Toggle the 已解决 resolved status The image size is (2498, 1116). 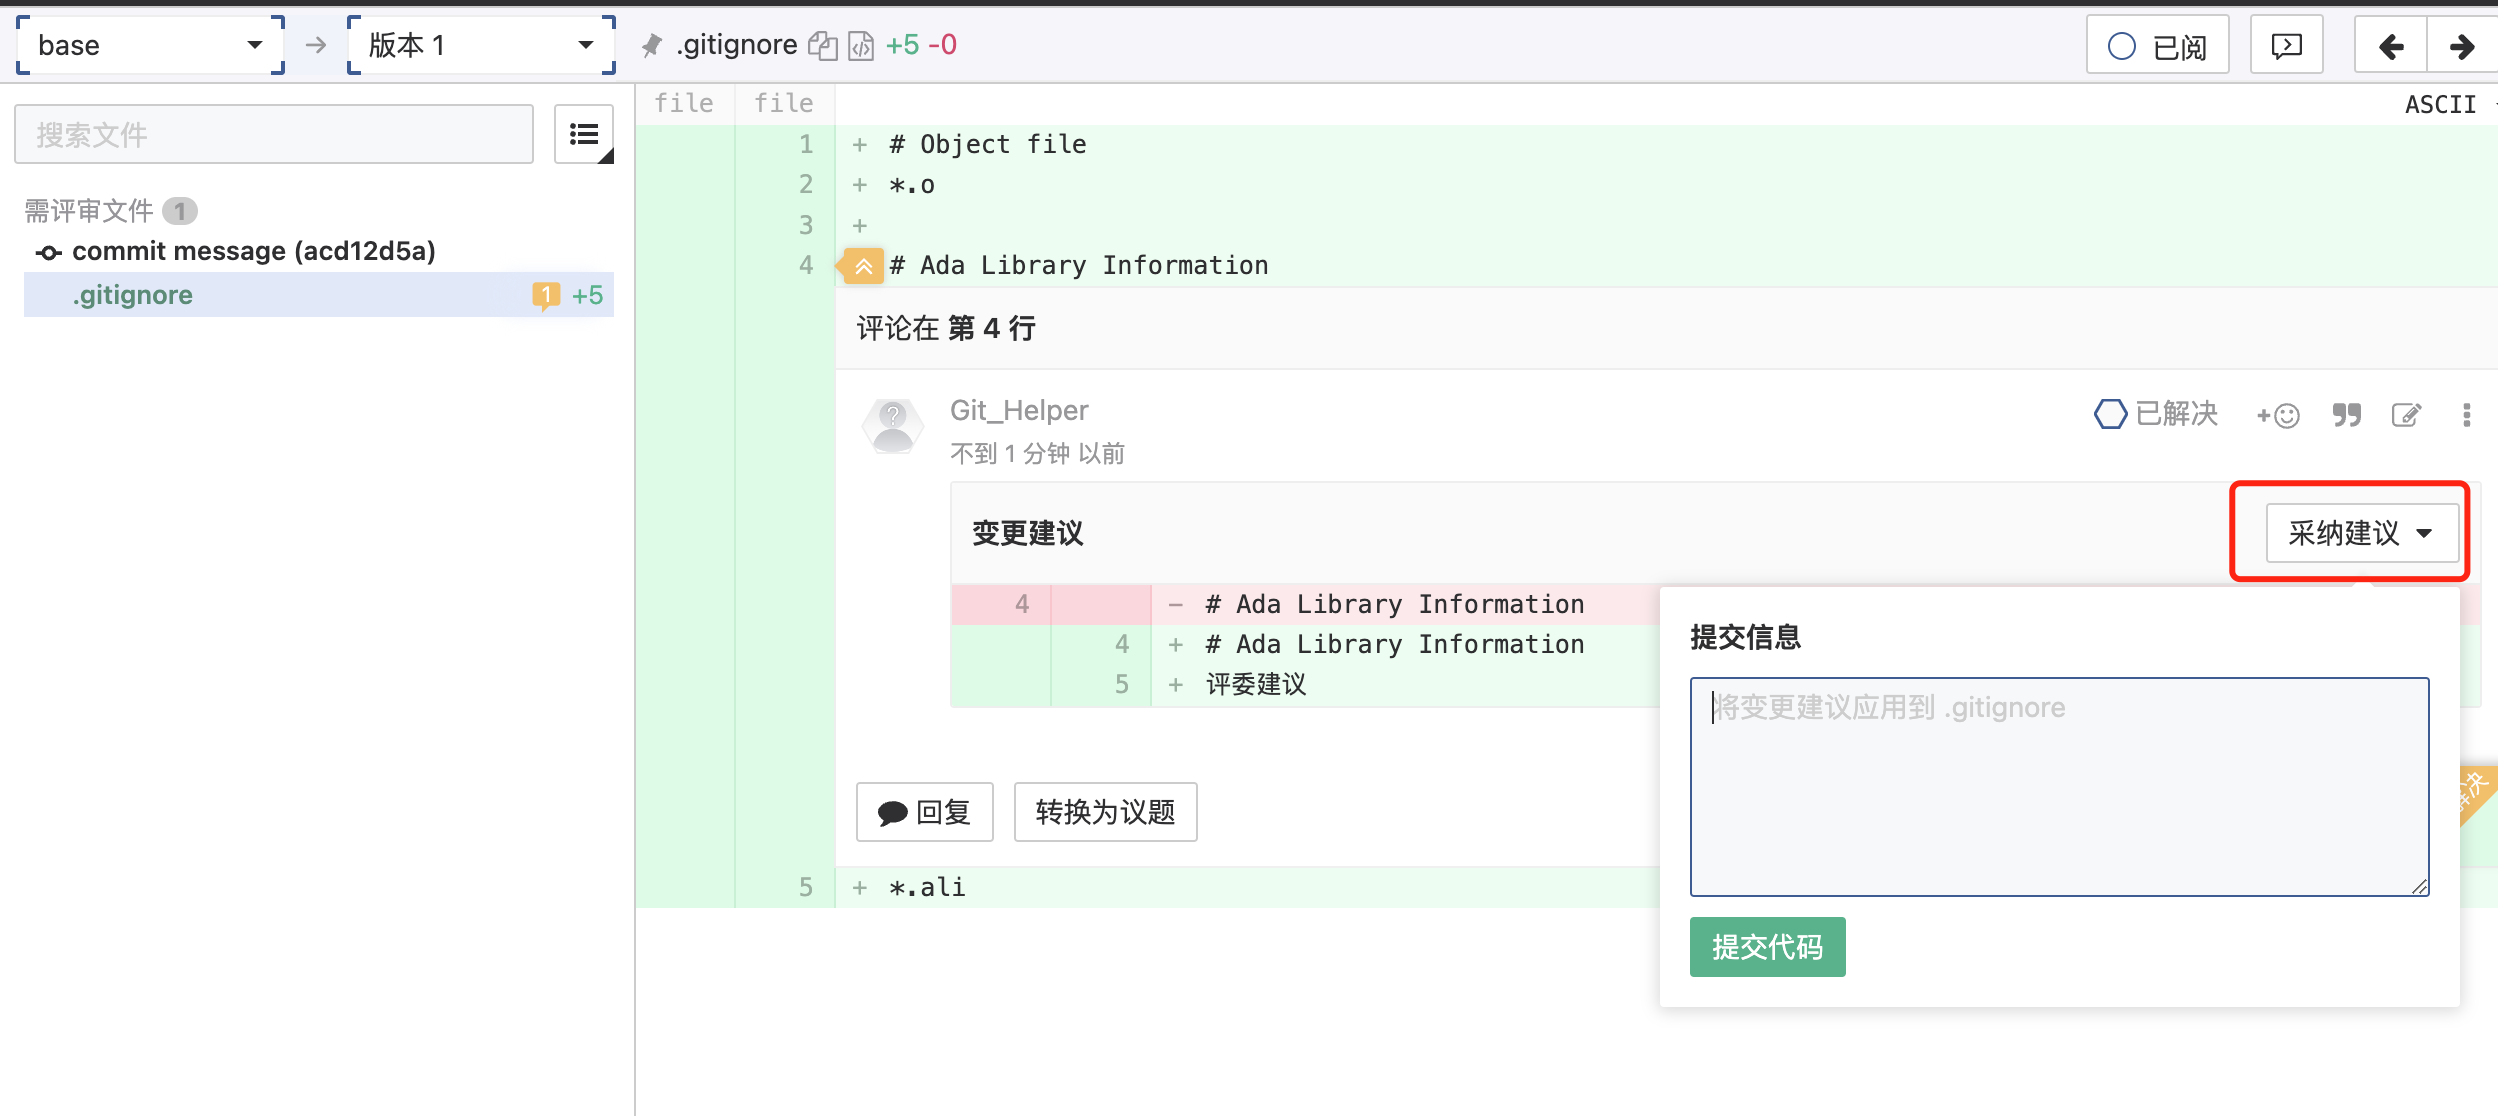(x=2156, y=414)
